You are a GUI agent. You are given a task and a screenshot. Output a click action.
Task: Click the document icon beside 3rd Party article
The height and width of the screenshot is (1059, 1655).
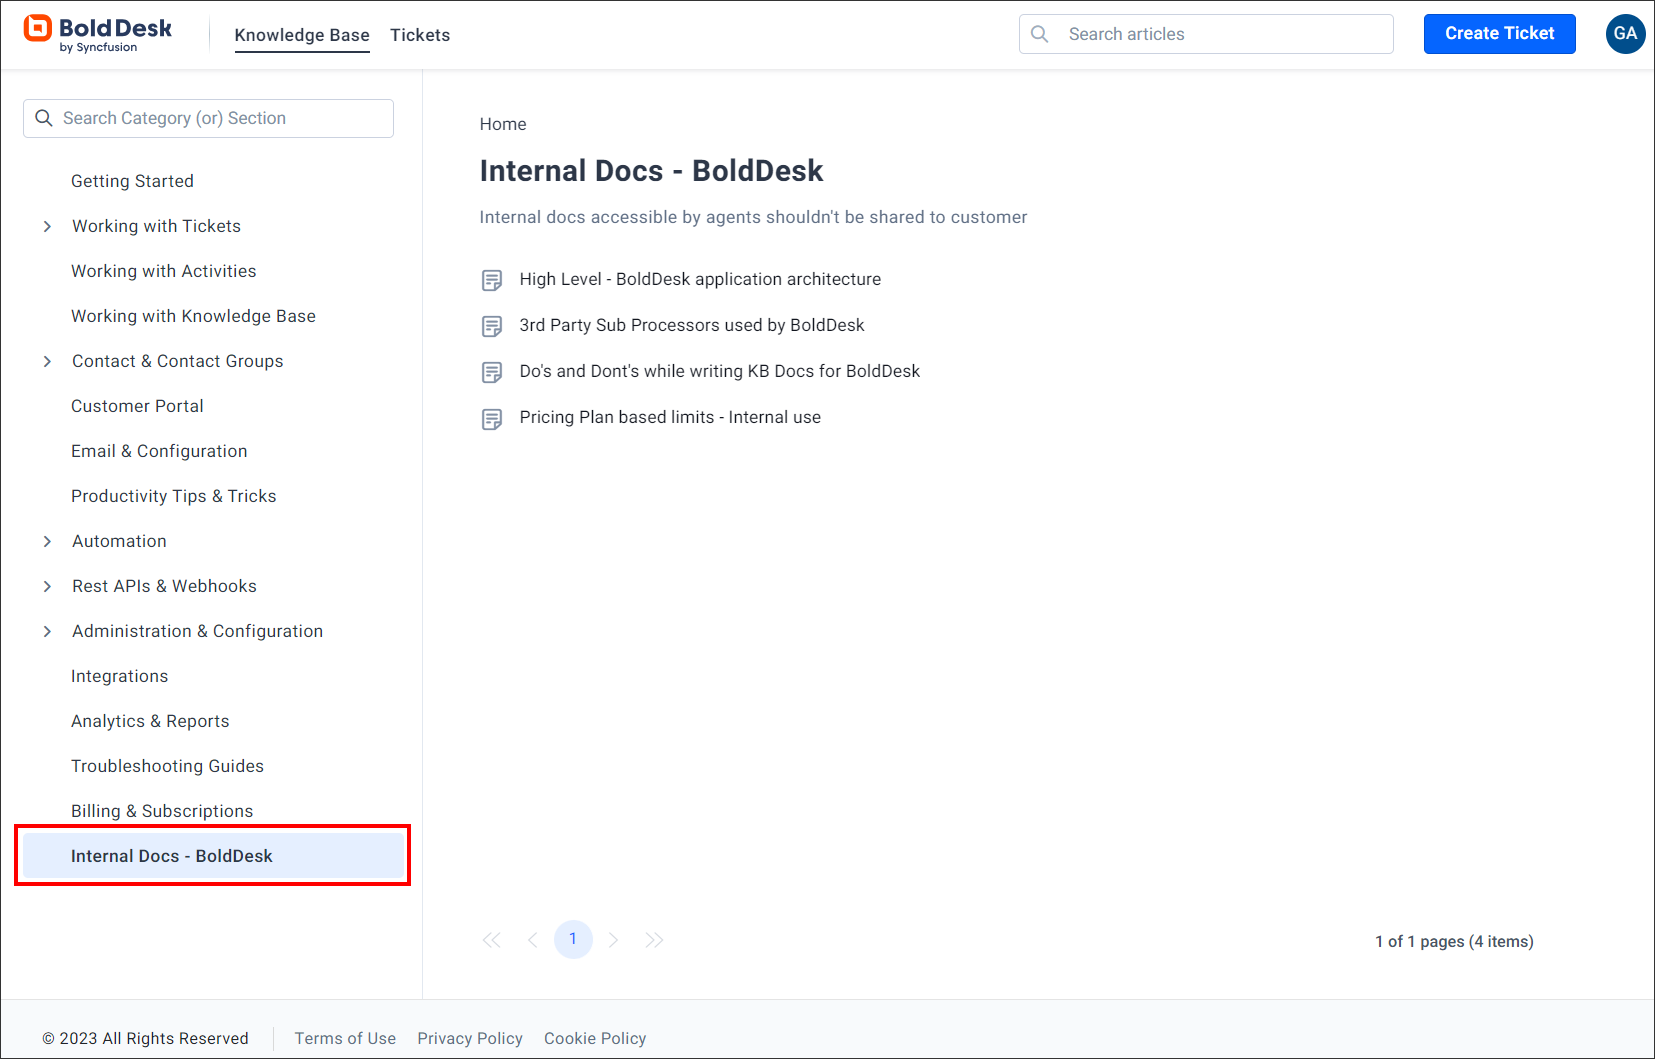(x=492, y=326)
